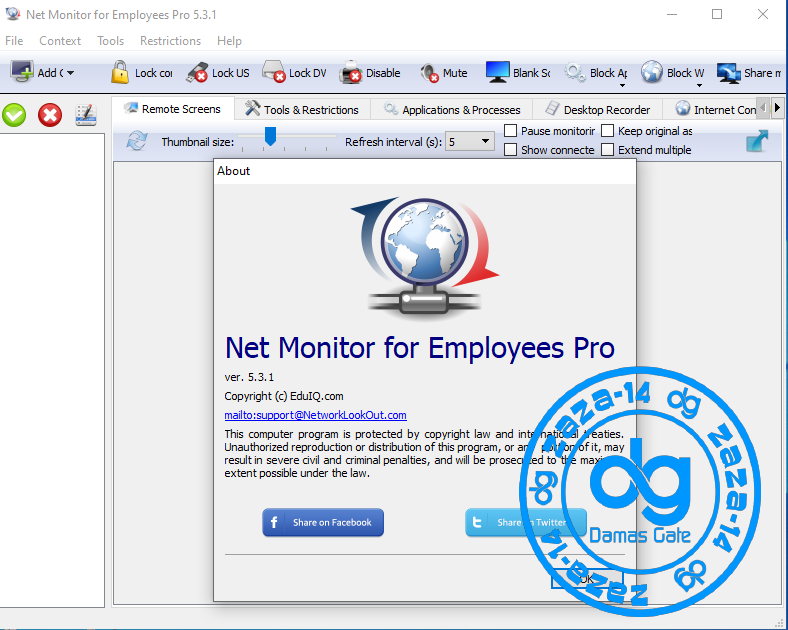Open the Tools menu
The height and width of the screenshot is (630, 788).
coord(111,41)
